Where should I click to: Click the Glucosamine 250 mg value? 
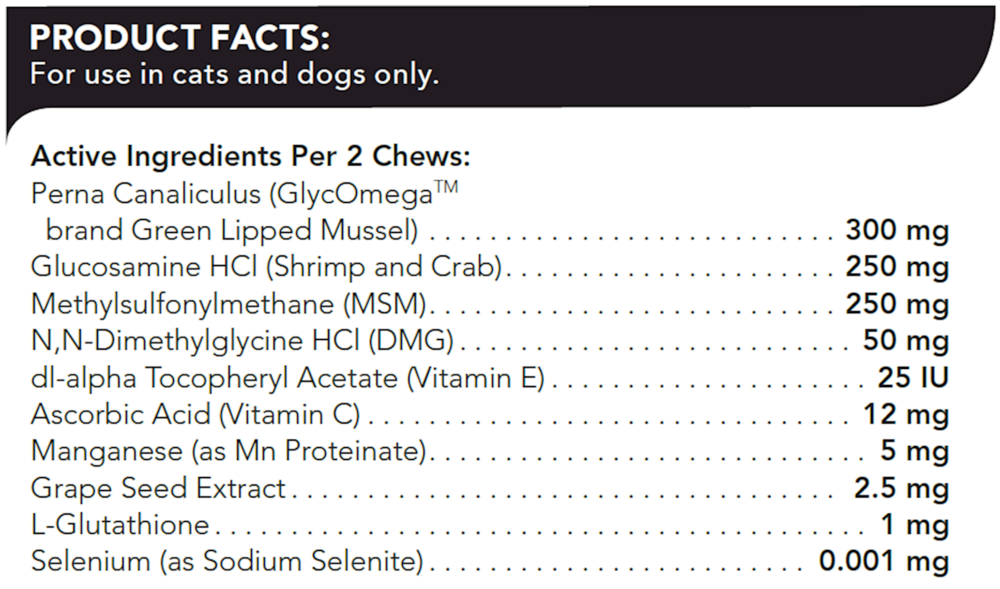point(896,268)
